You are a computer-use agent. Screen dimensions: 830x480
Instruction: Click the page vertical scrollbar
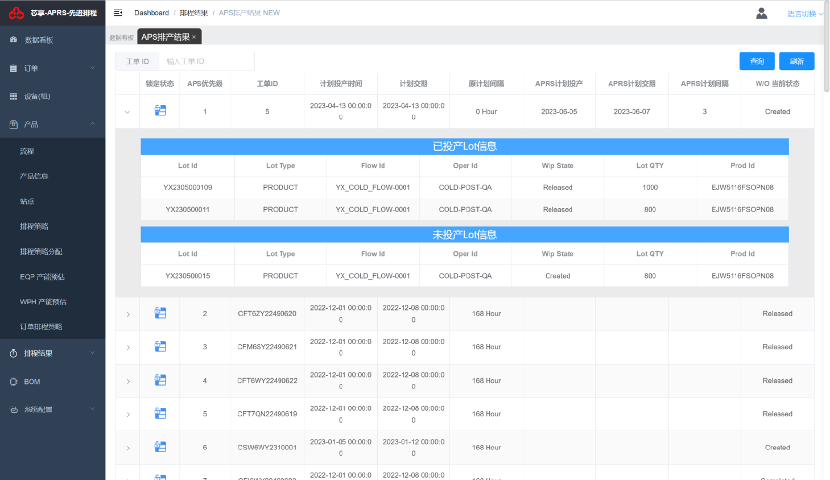click(826, 48)
